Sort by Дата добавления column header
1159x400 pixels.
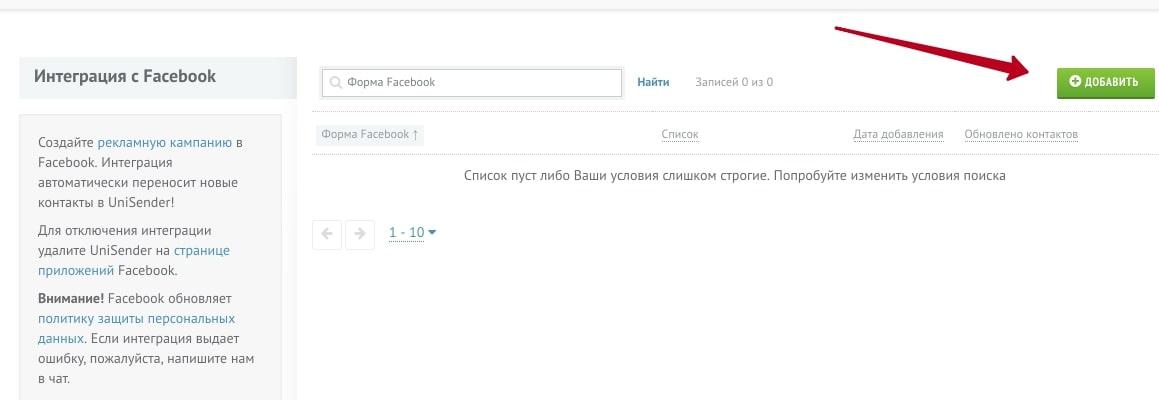pyautogui.click(x=898, y=135)
